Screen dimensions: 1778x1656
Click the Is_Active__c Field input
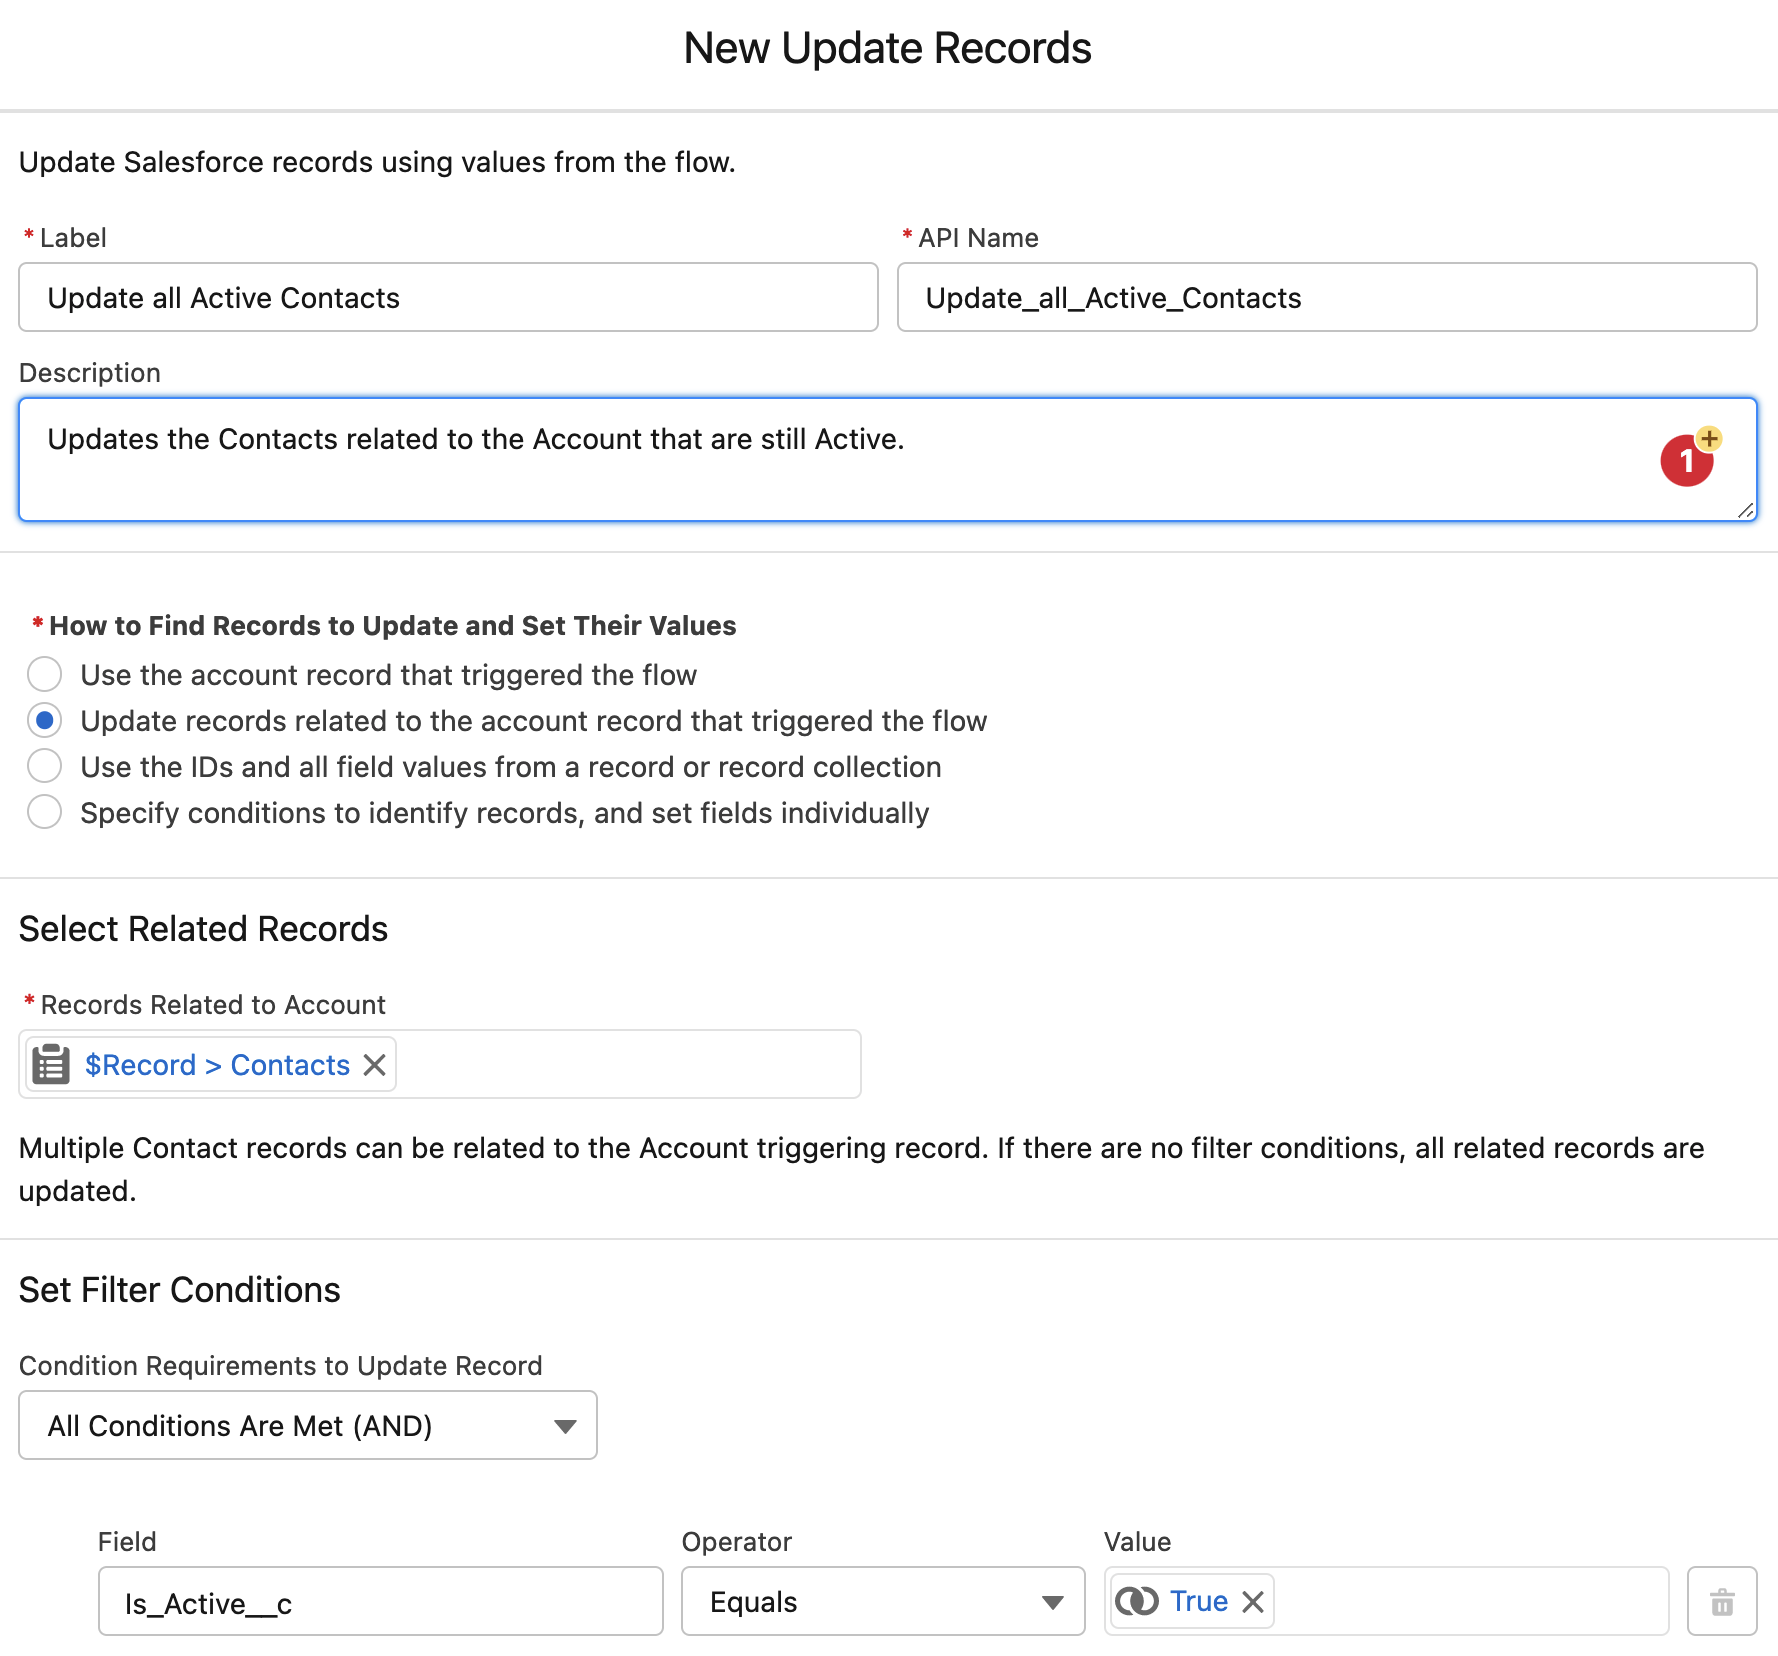click(380, 1601)
